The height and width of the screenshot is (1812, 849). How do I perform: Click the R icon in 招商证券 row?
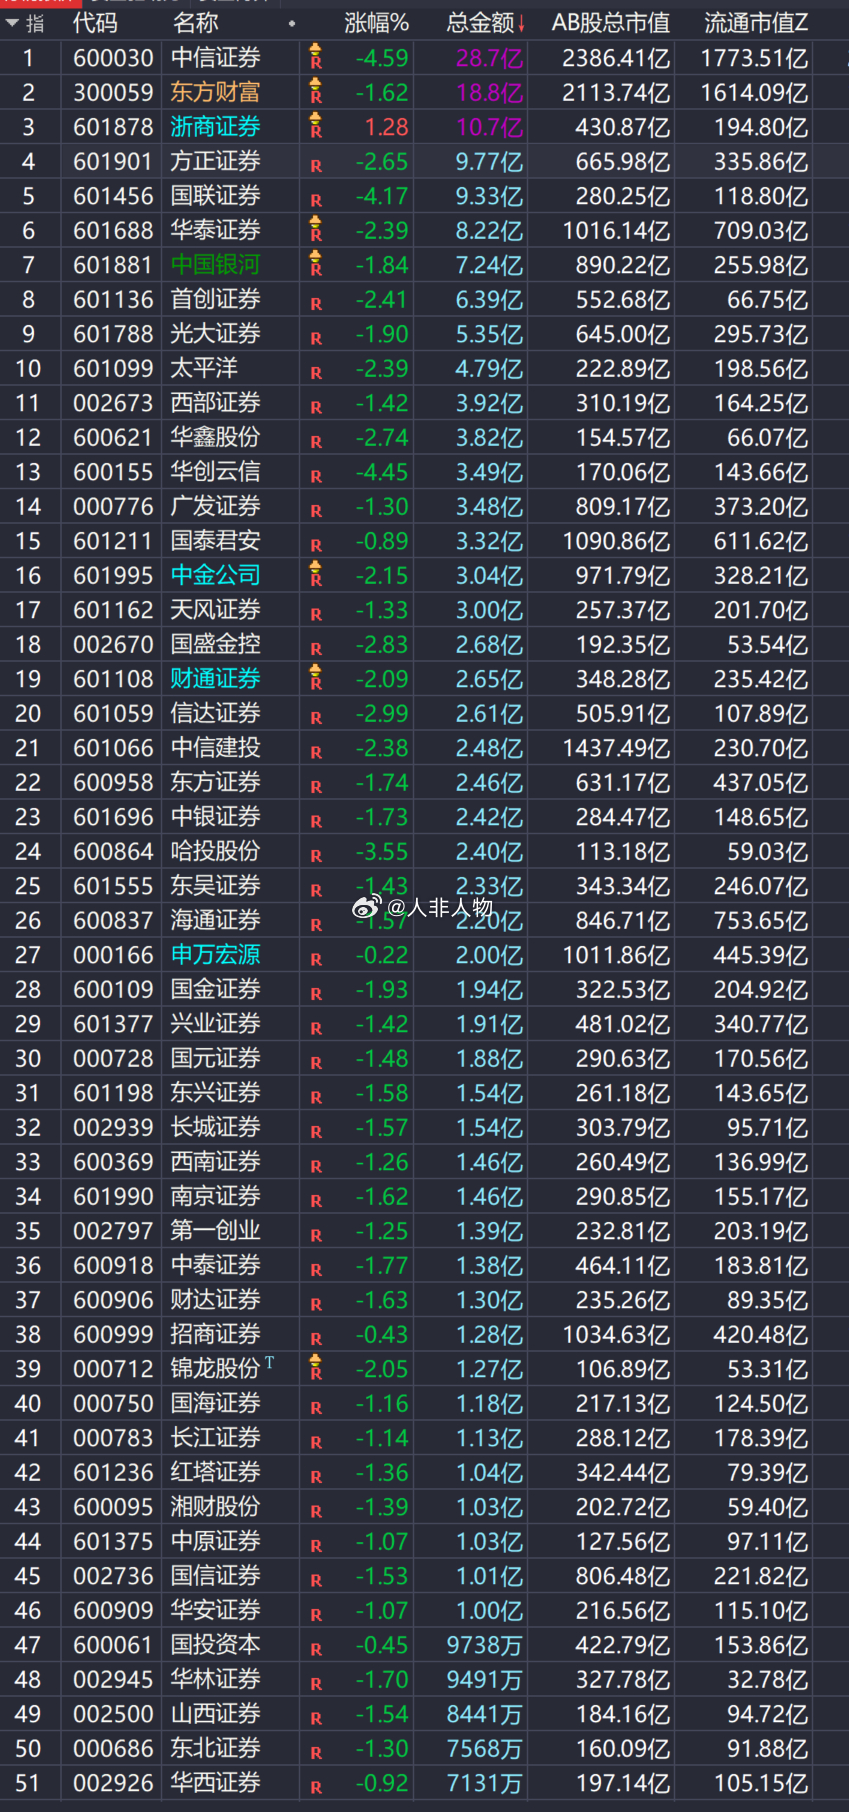pyautogui.click(x=316, y=1339)
